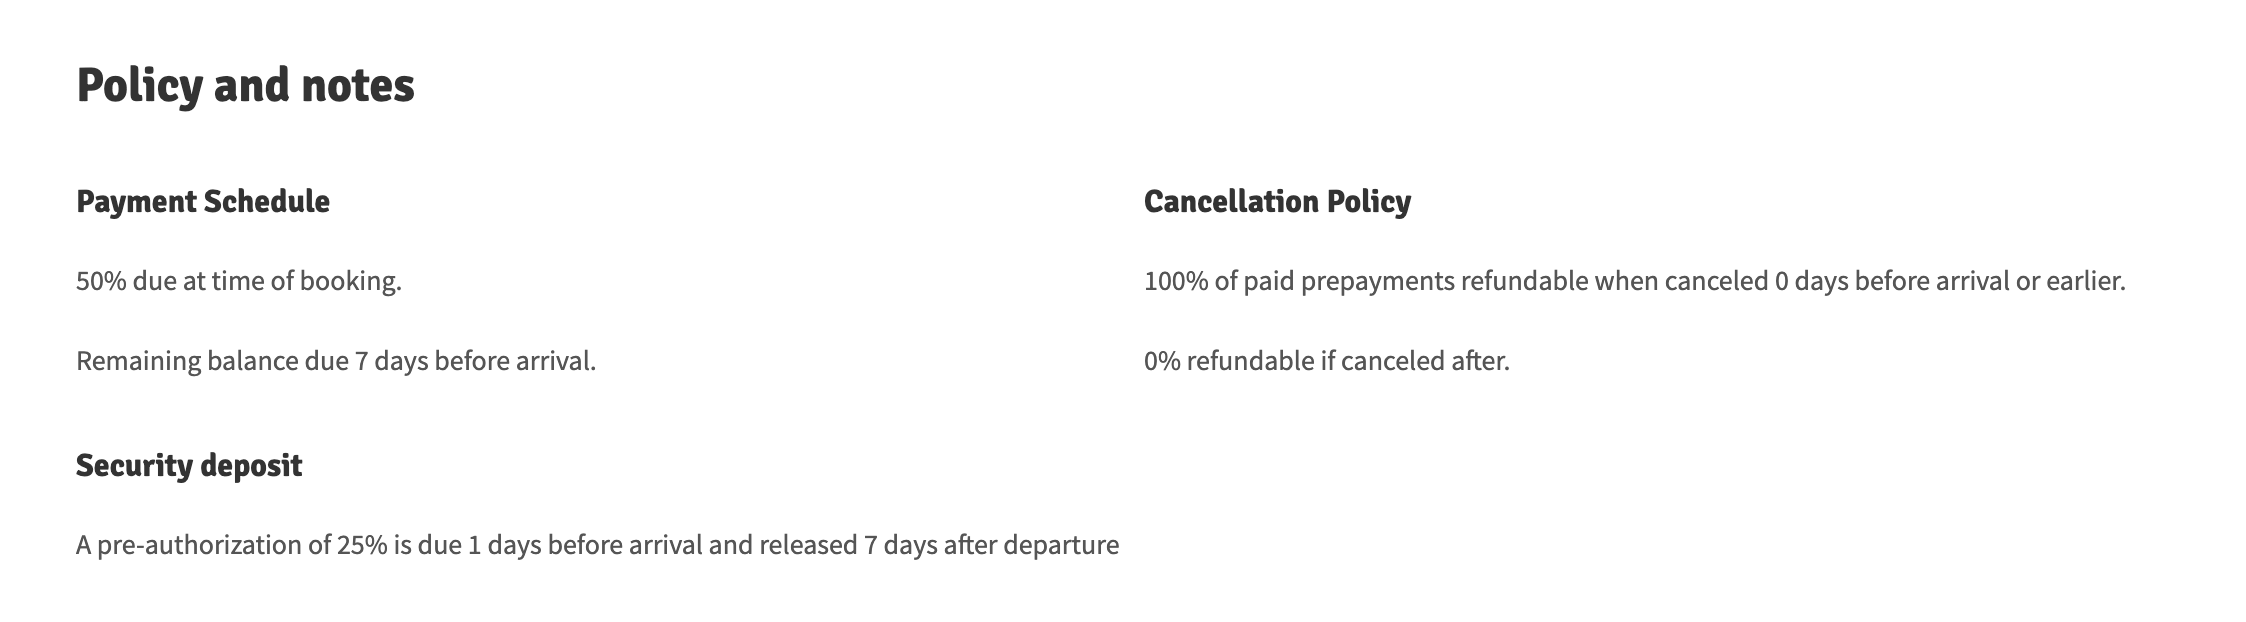Select the Security deposit heading
Viewport: 2246px width, 622px height.
189,466
